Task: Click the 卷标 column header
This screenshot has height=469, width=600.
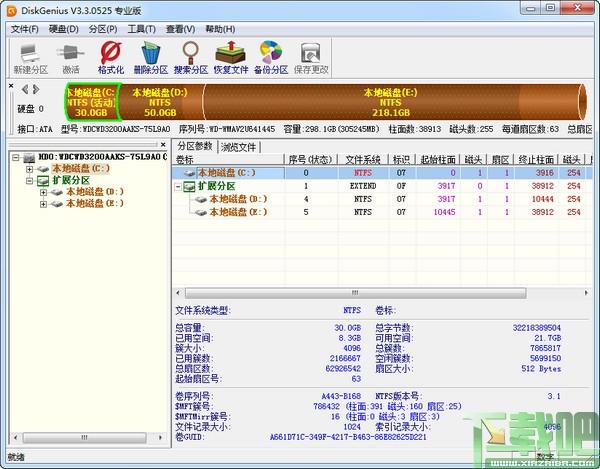Action: (228, 160)
